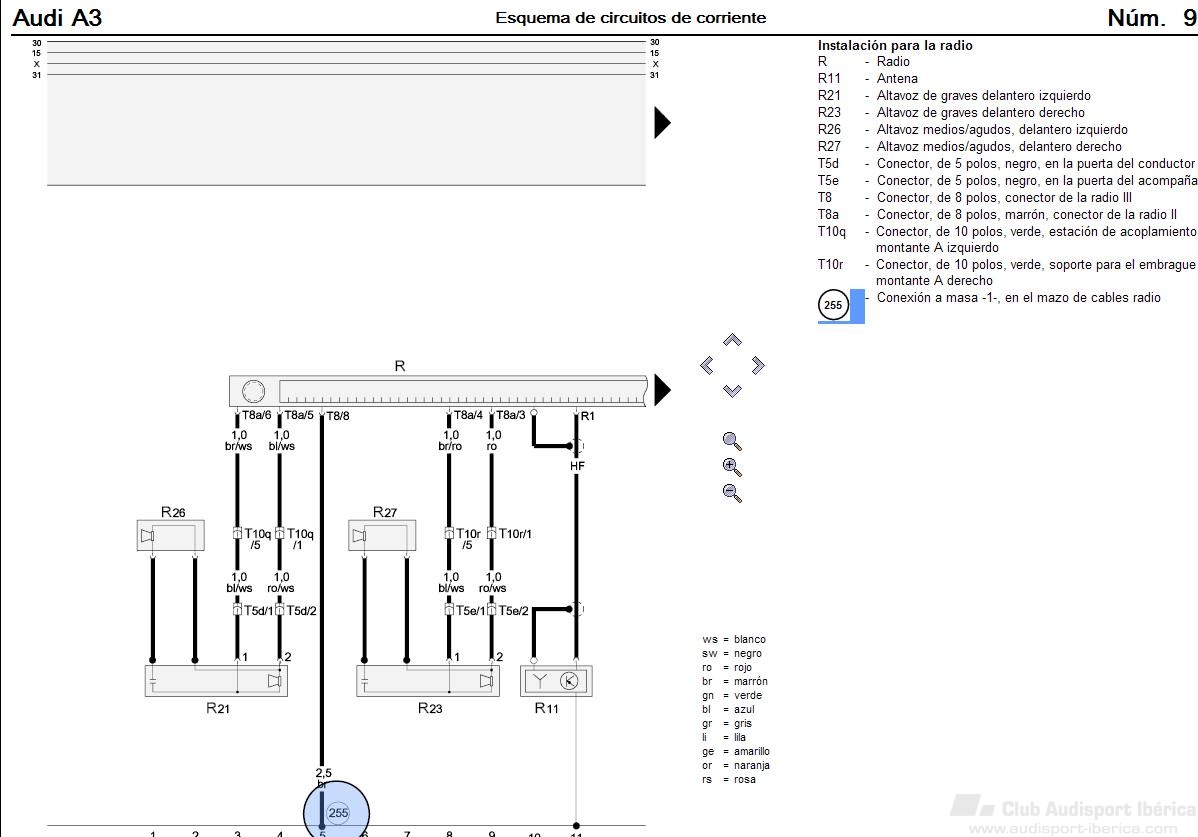Click the T10q /5 connector label
The width and height of the screenshot is (1198, 837).
point(257,539)
